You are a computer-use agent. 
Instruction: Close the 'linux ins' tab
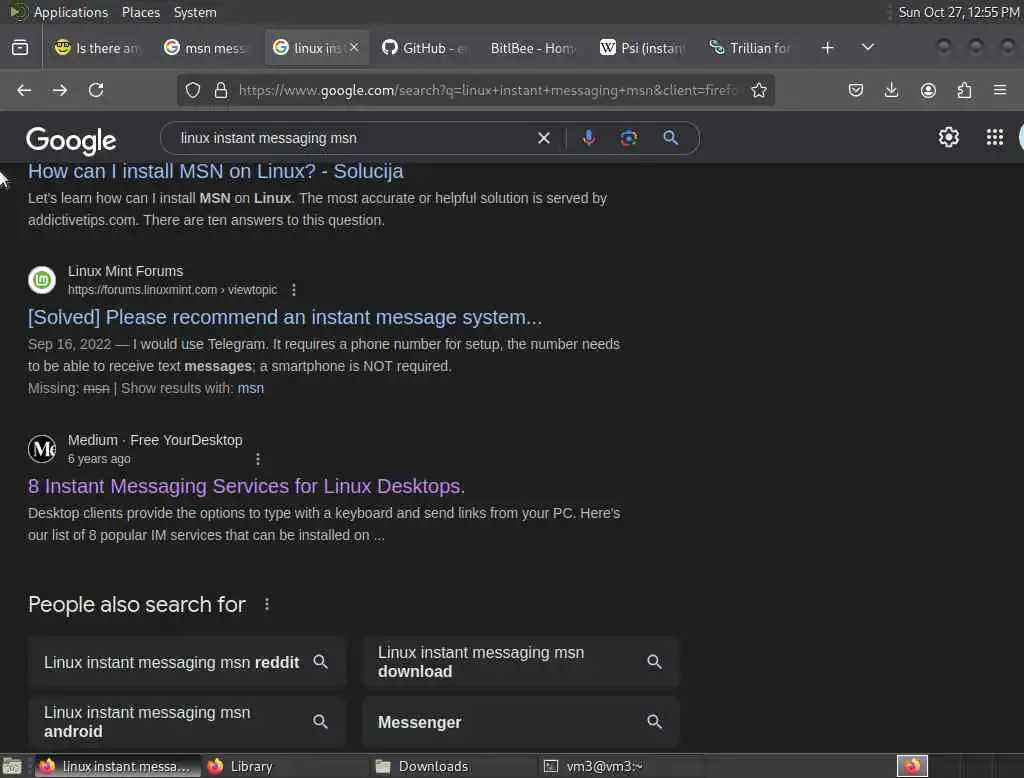pos(354,47)
